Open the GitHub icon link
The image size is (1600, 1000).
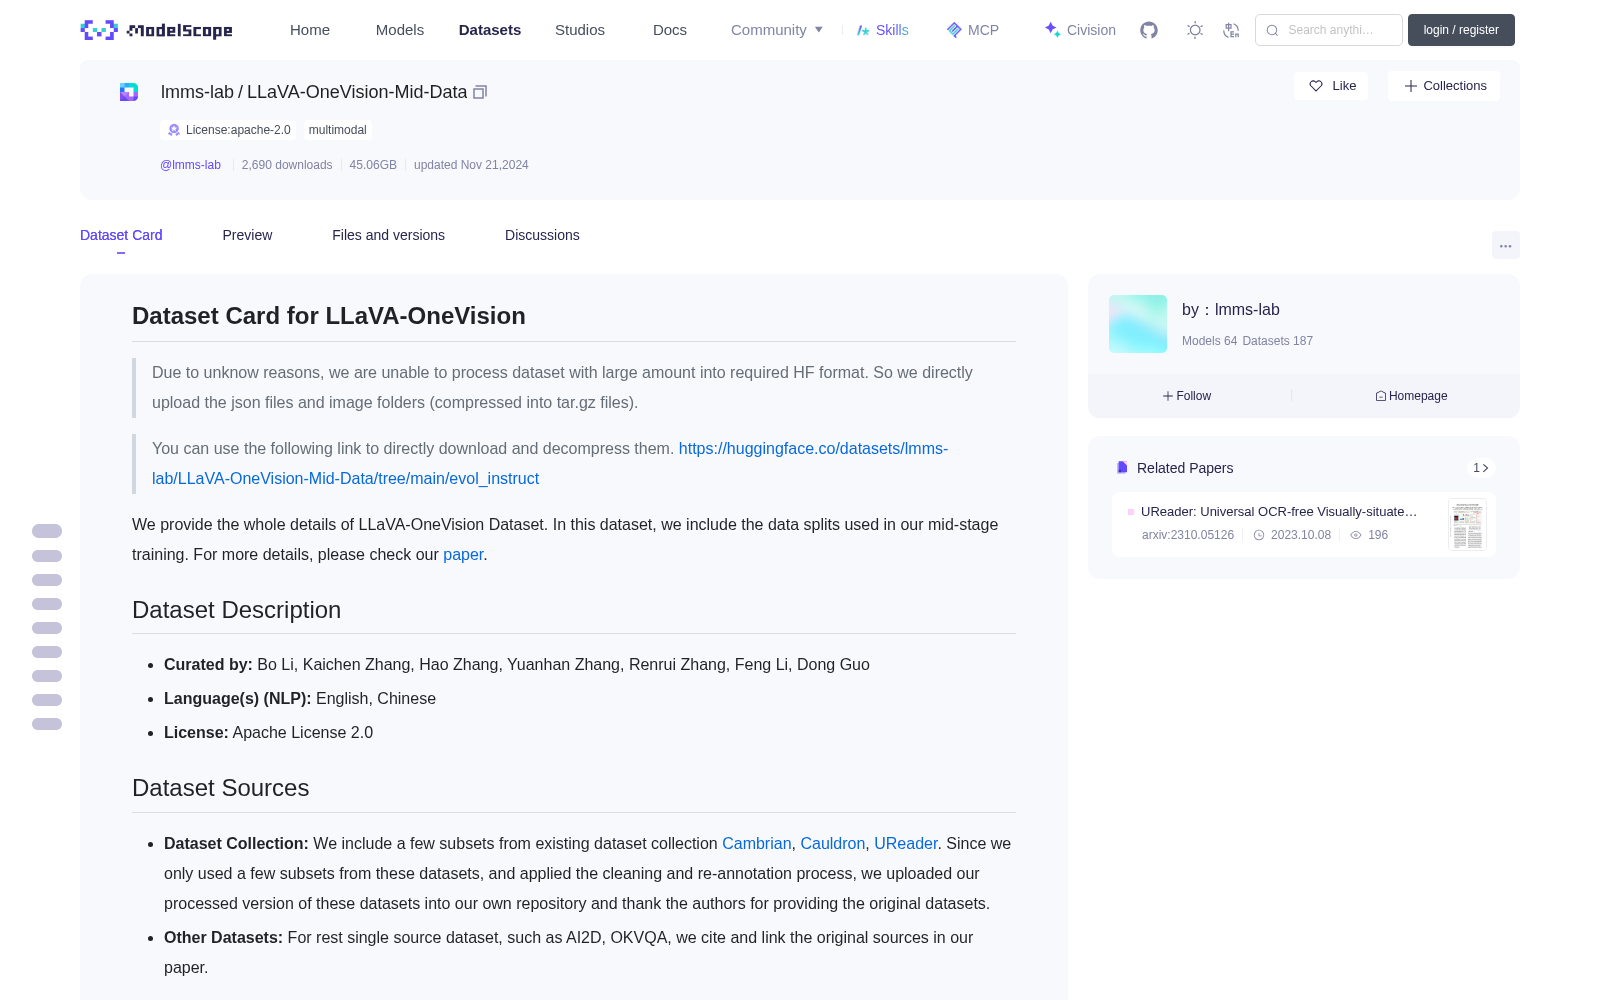pyautogui.click(x=1149, y=30)
